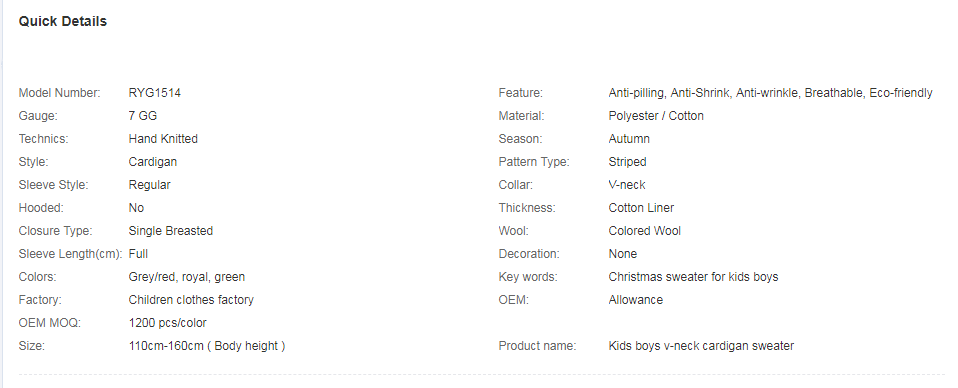Click the Single Breasted closure value

170,231
